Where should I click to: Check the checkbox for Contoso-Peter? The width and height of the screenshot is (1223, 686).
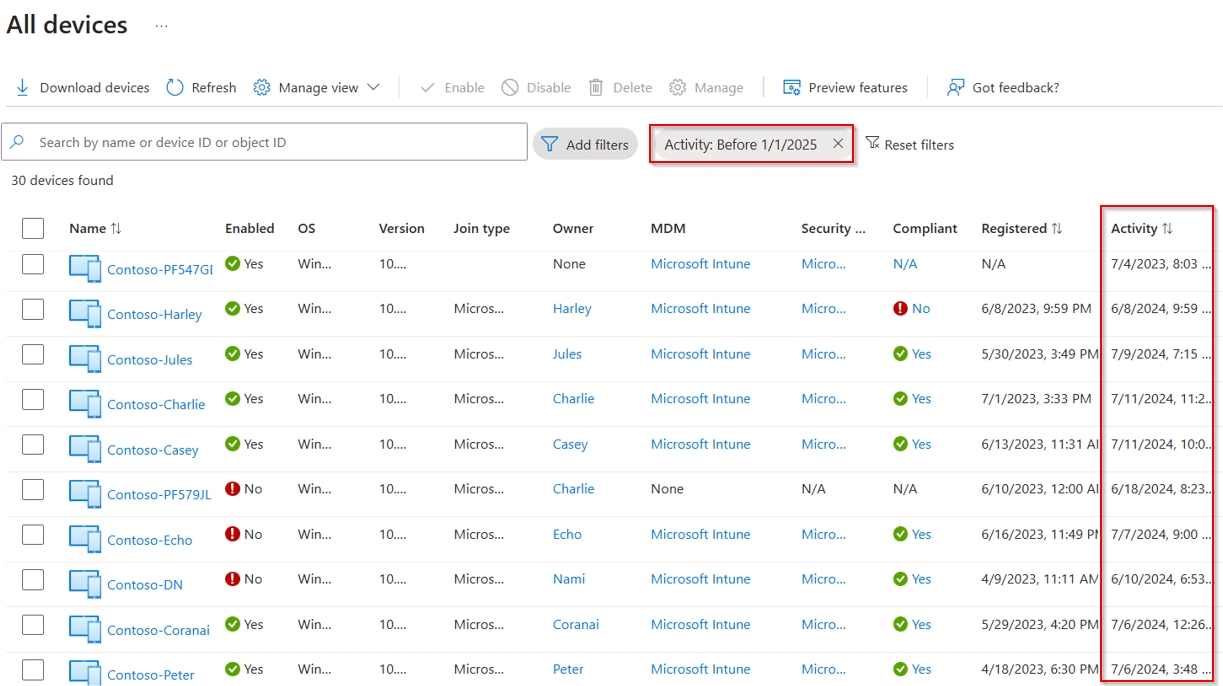click(33, 669)
